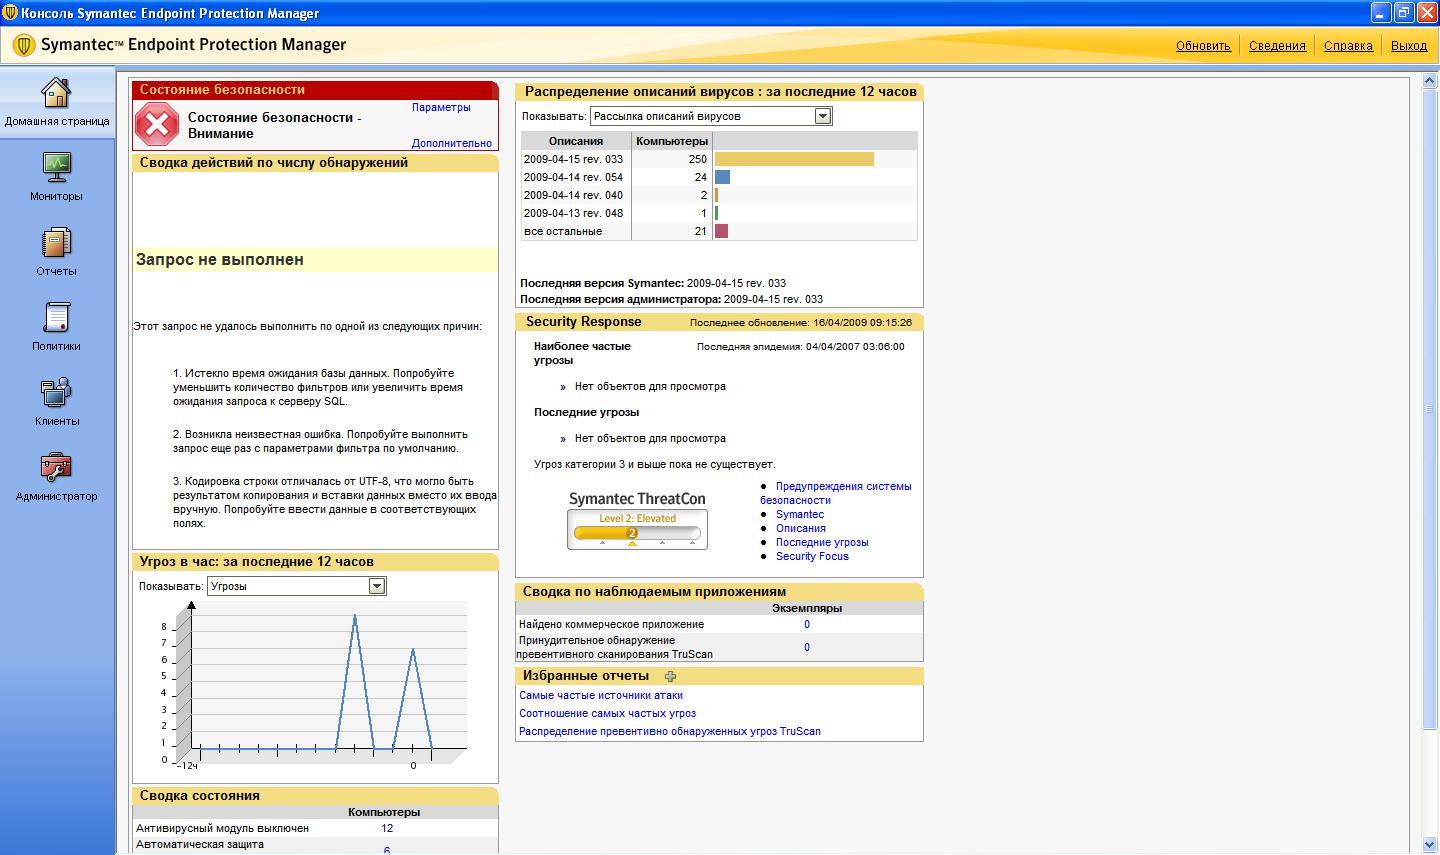Follow the Security Focus link
This screenshot has width=1440, height=855.
click(812, 556)
